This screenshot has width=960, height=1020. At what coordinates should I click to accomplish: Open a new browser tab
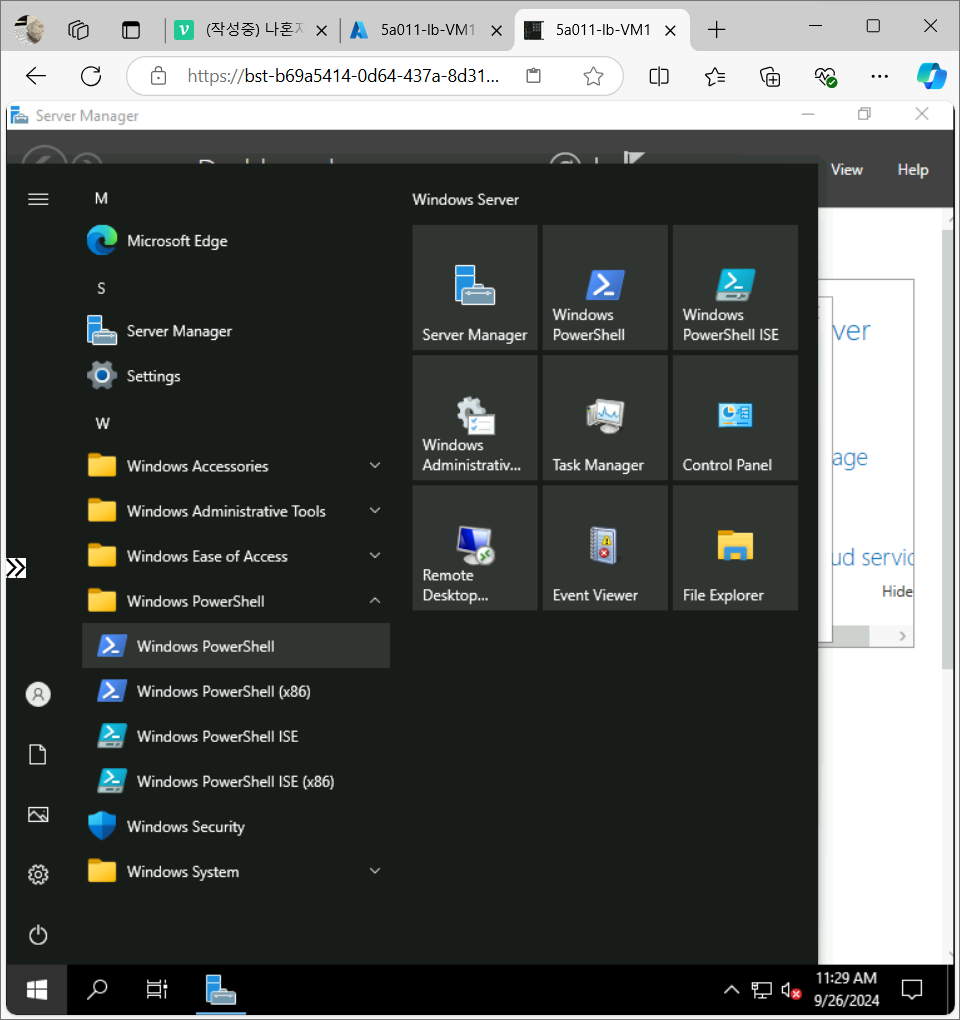[x=716, y=30]
